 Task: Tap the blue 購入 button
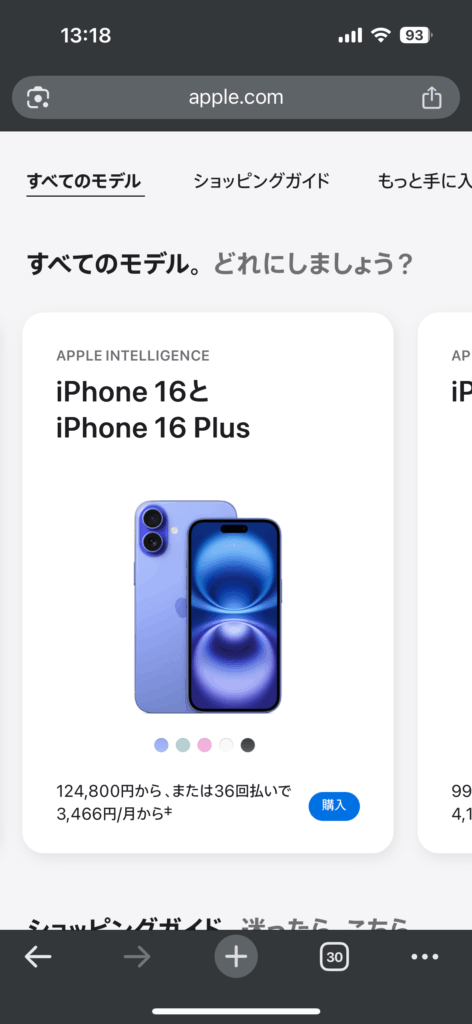pos(334,806)
